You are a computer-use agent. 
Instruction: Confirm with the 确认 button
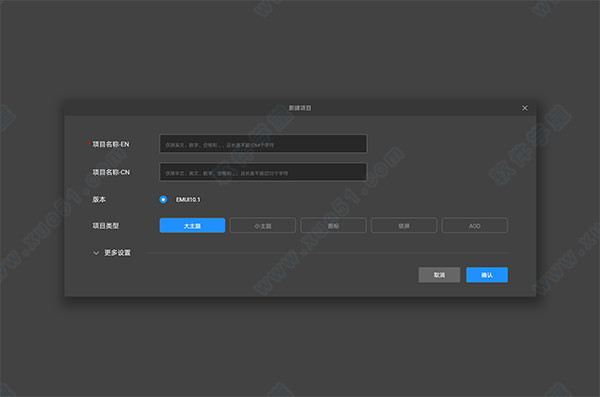click(487, 275)
